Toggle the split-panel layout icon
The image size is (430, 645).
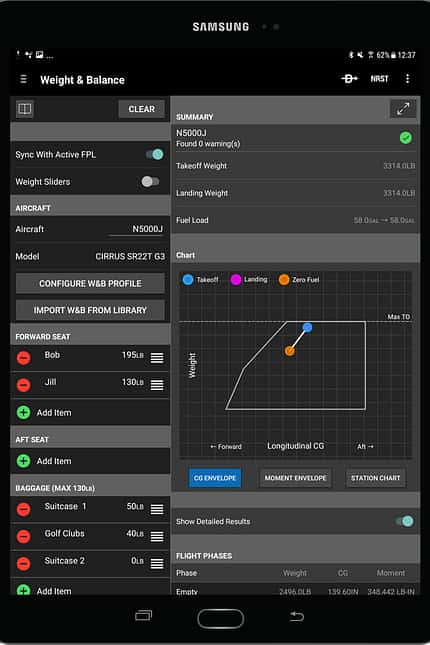(25, 109)
